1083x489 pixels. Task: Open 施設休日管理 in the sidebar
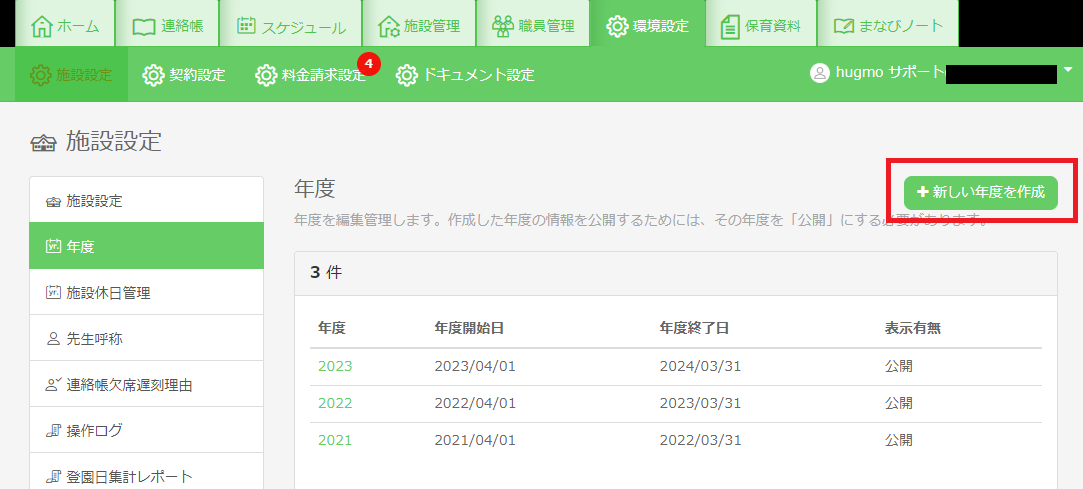tap(146, 292)
